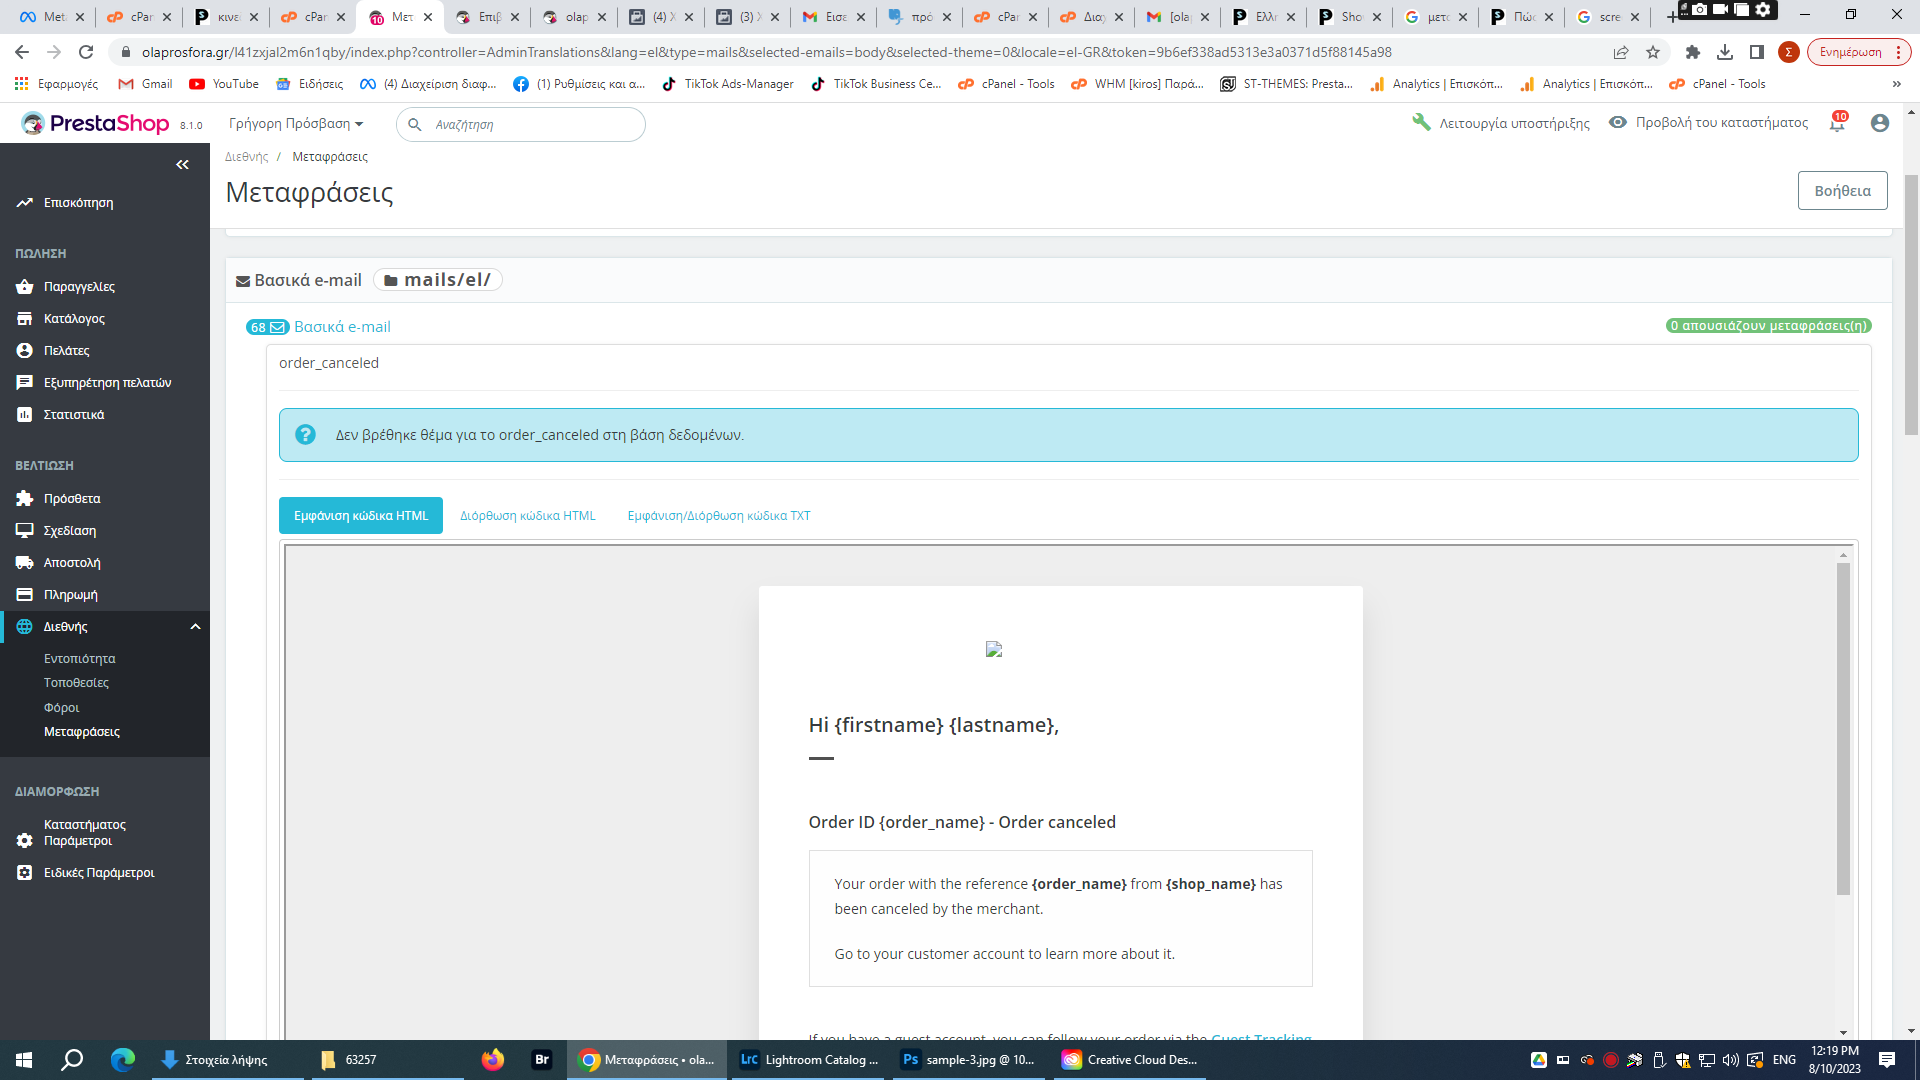Screen dimensions: 1920x1080
Task: Click the email preview vertical scrollbar
Action: [x=1843, y=728]
